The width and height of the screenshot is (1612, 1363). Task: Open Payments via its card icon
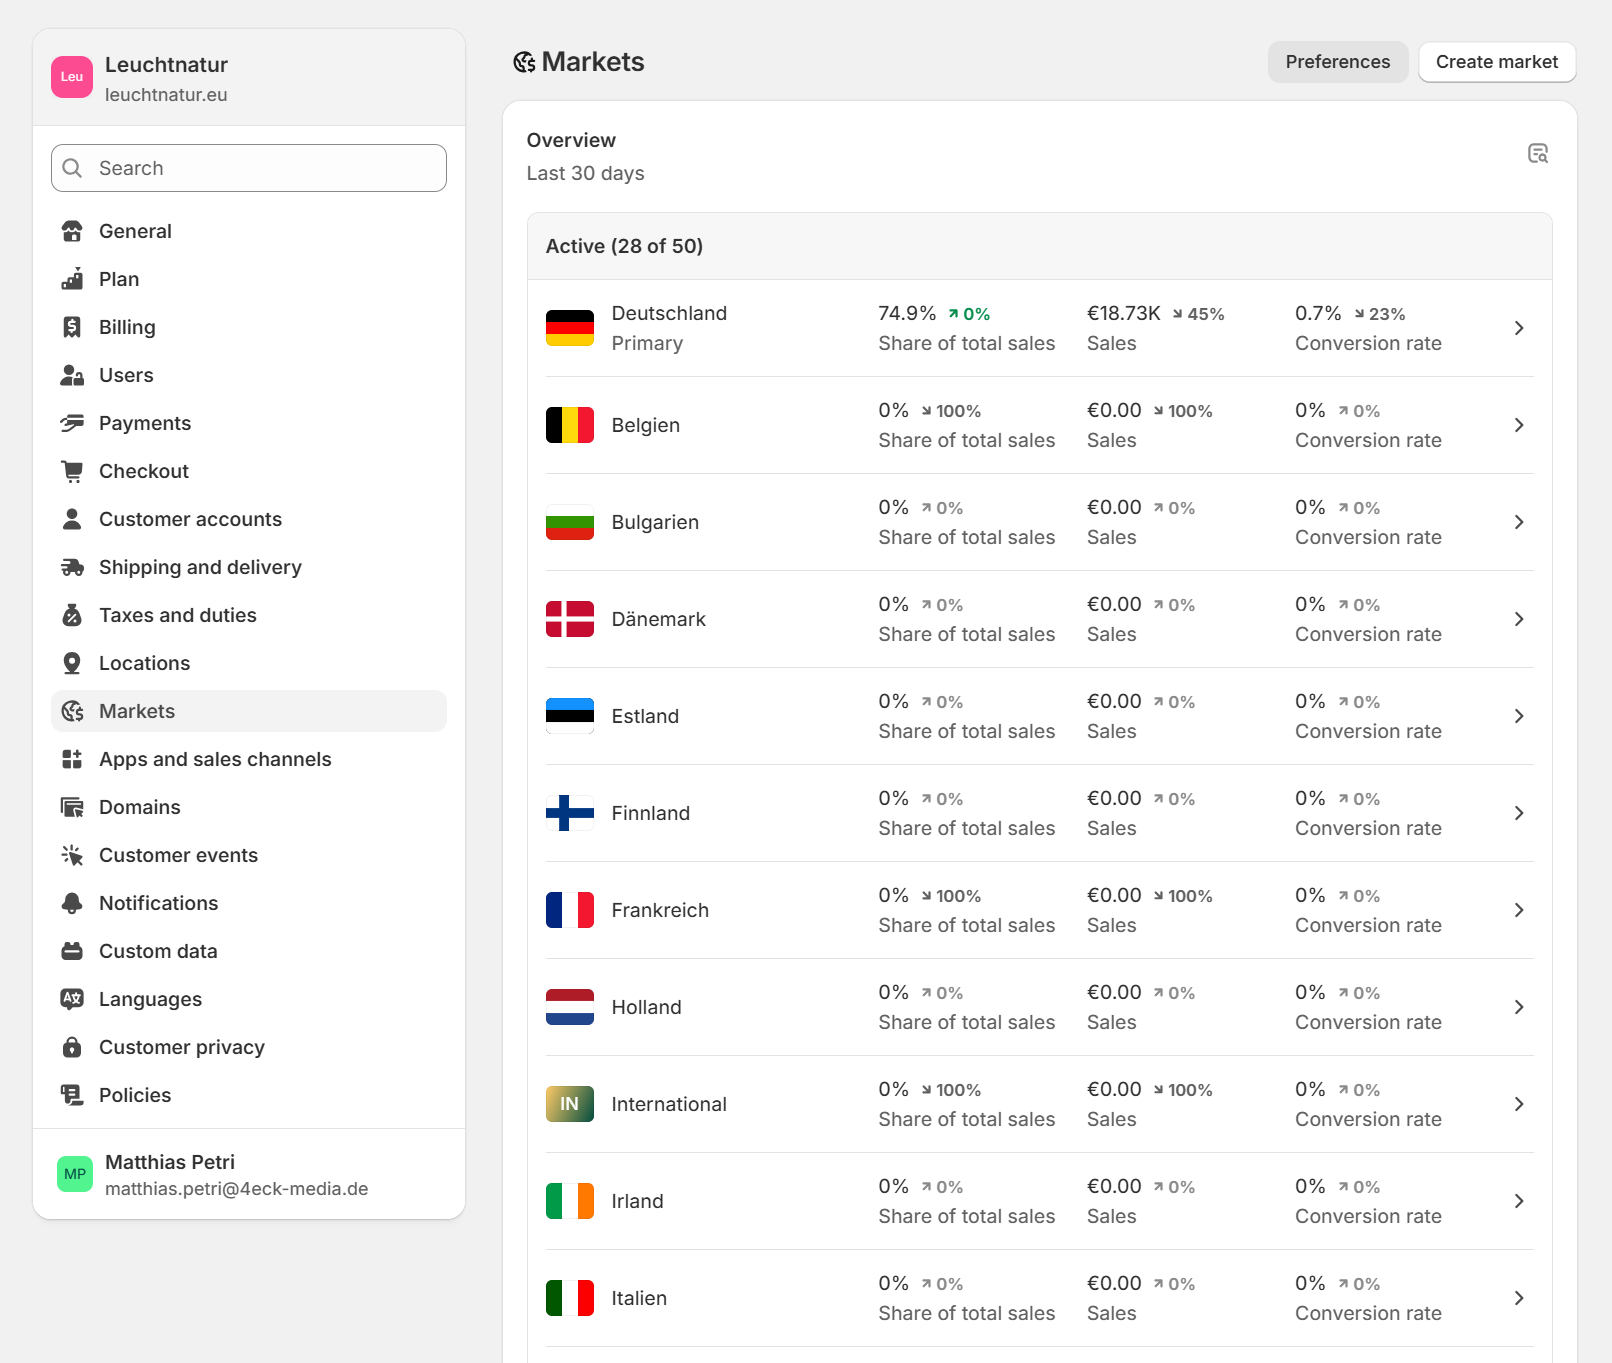coord(72,423)
